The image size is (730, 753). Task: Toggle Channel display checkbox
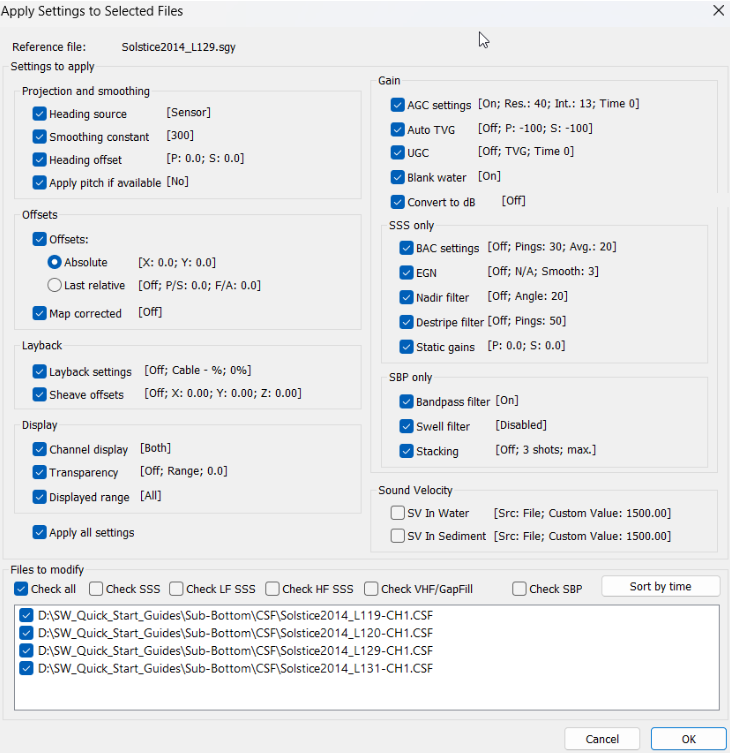(x=39, y=449)
